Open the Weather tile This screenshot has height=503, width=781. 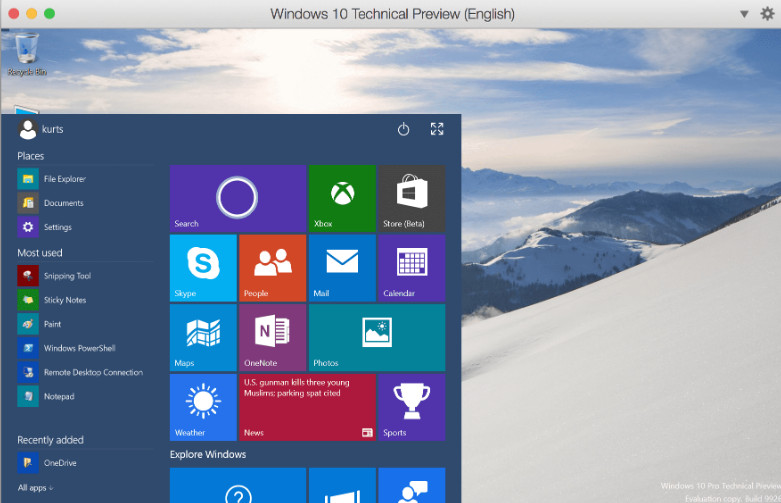coord(203,407)
